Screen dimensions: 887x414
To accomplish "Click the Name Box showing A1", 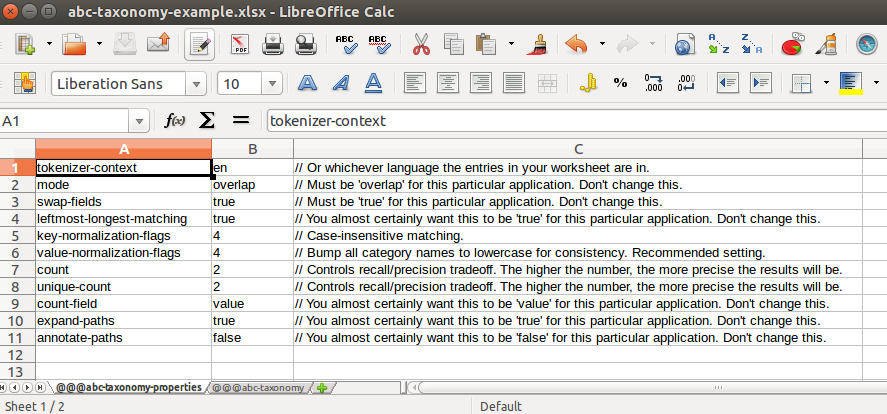I will [x=65, y=120].
